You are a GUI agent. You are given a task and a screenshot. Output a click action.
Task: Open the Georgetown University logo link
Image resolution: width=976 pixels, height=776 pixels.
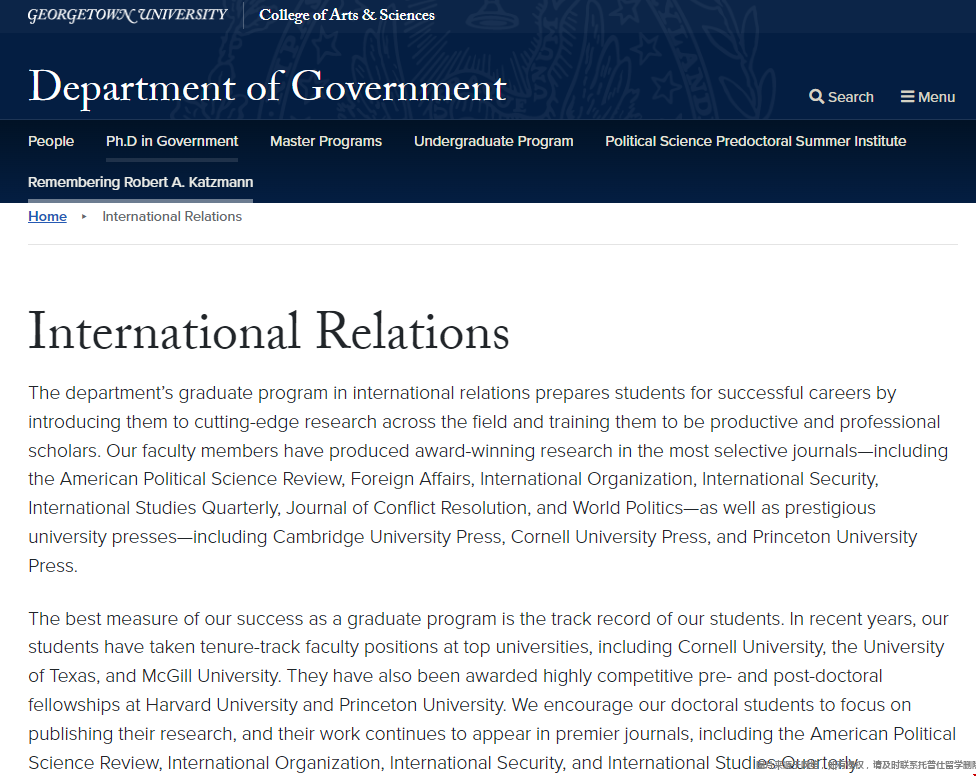pos(128,15)
